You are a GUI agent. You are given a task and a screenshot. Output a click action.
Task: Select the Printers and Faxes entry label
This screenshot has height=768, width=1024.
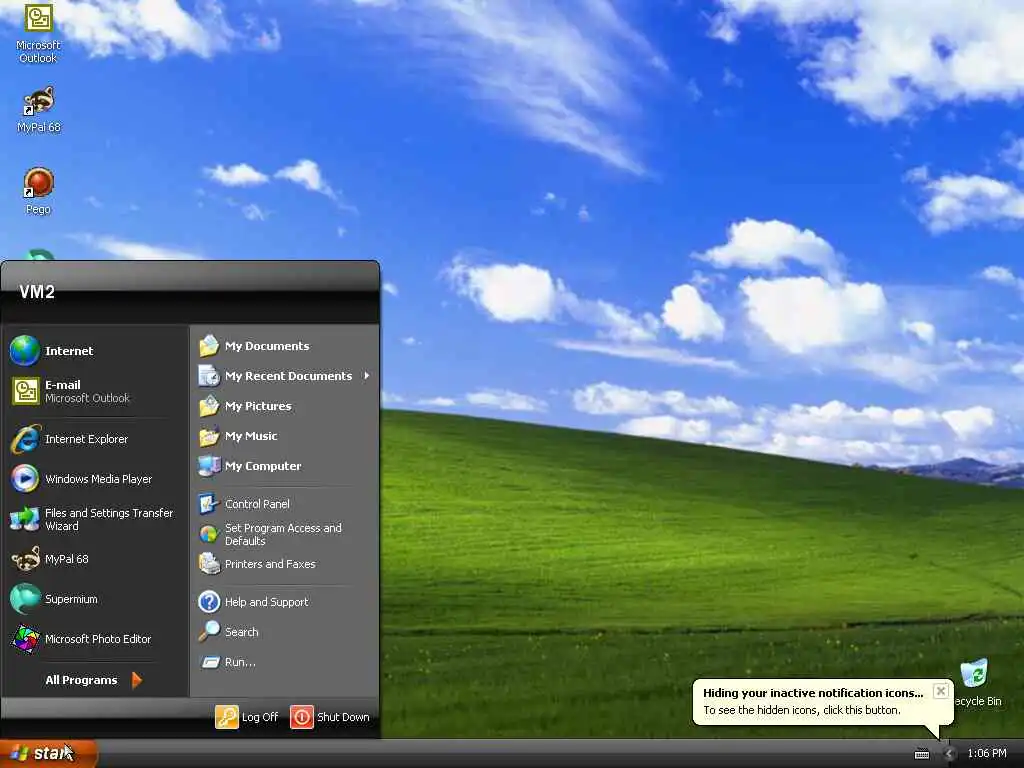tap(270, 564)
